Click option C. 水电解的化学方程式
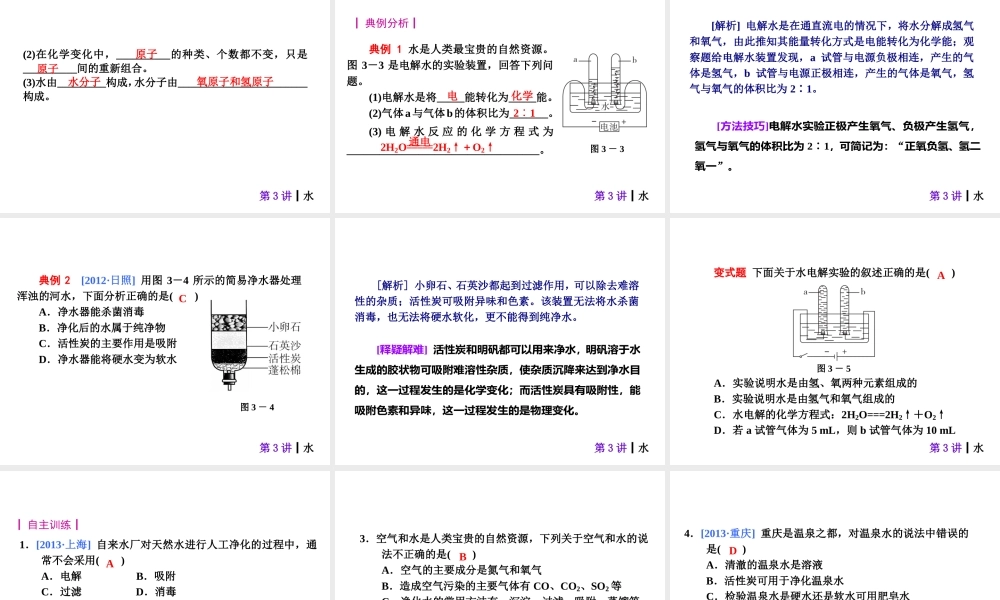Viewport: 1000px width, 600px height. (828, 415)
